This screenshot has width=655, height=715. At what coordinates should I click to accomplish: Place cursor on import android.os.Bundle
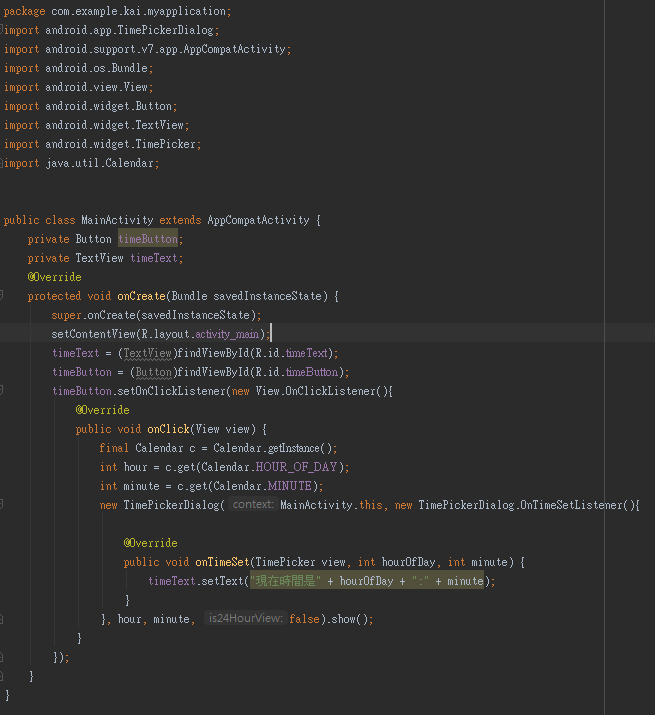pyautogui.click(x=78, y=68)
